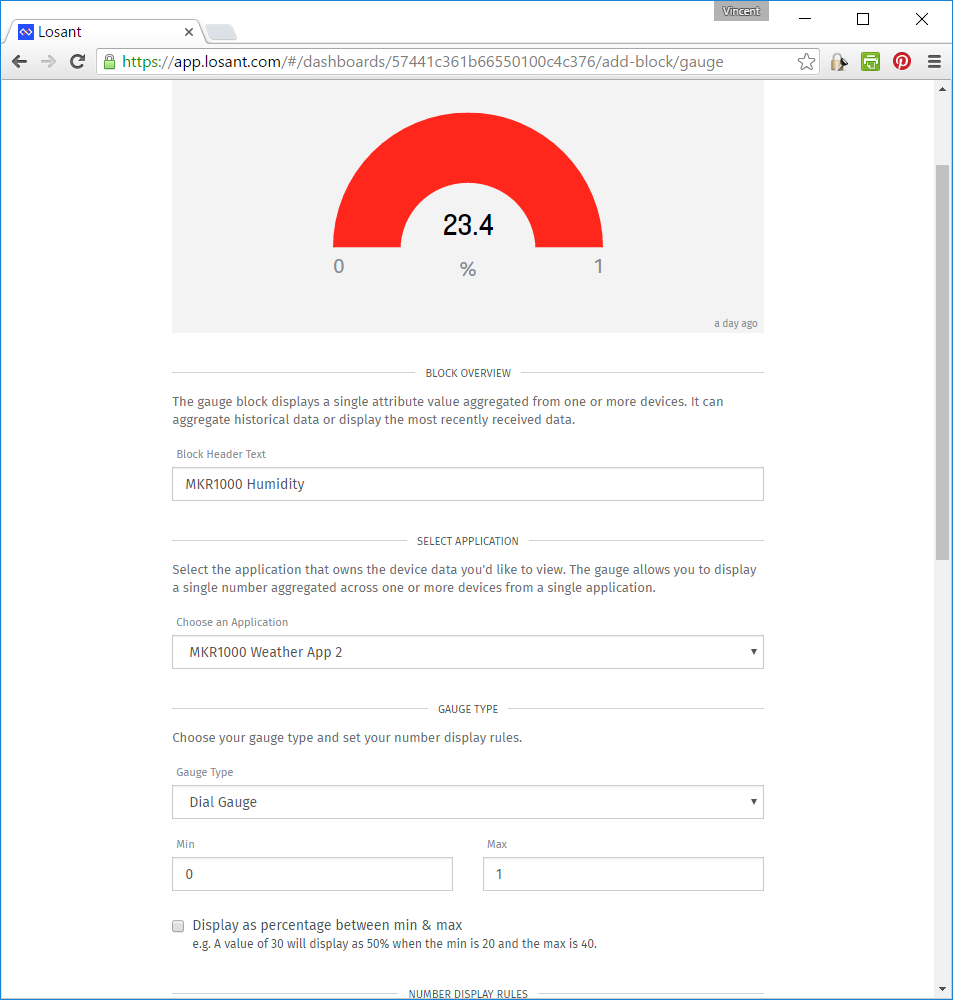Viewport: 953px width, 1000px height.
Task: Click the GAUGE TYPE section heading
Action: tap(468, 709)
